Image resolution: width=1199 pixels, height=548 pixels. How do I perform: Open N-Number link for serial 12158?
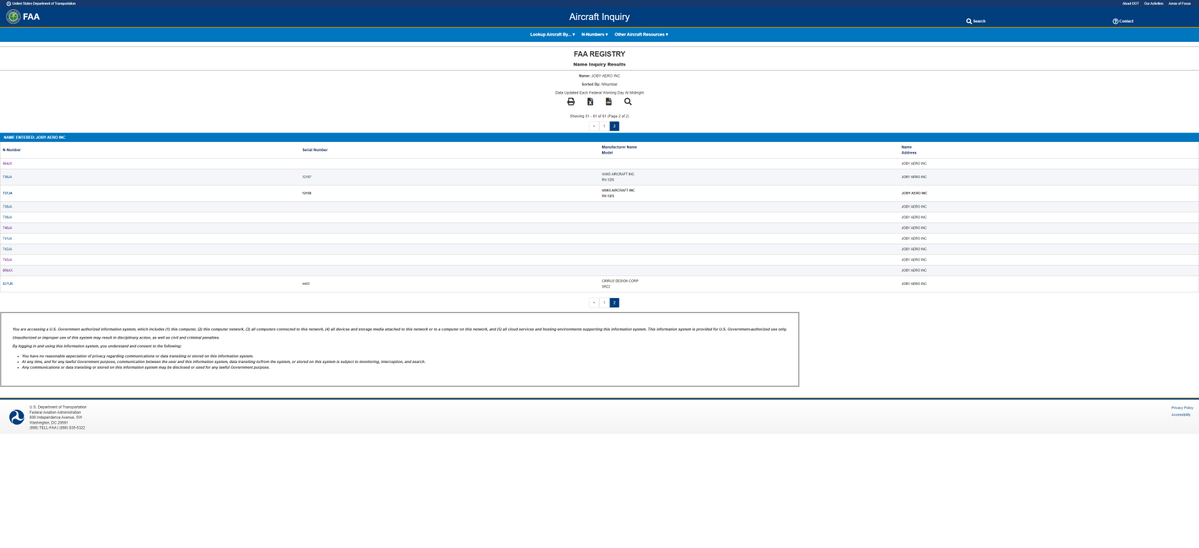pos(7,193)
